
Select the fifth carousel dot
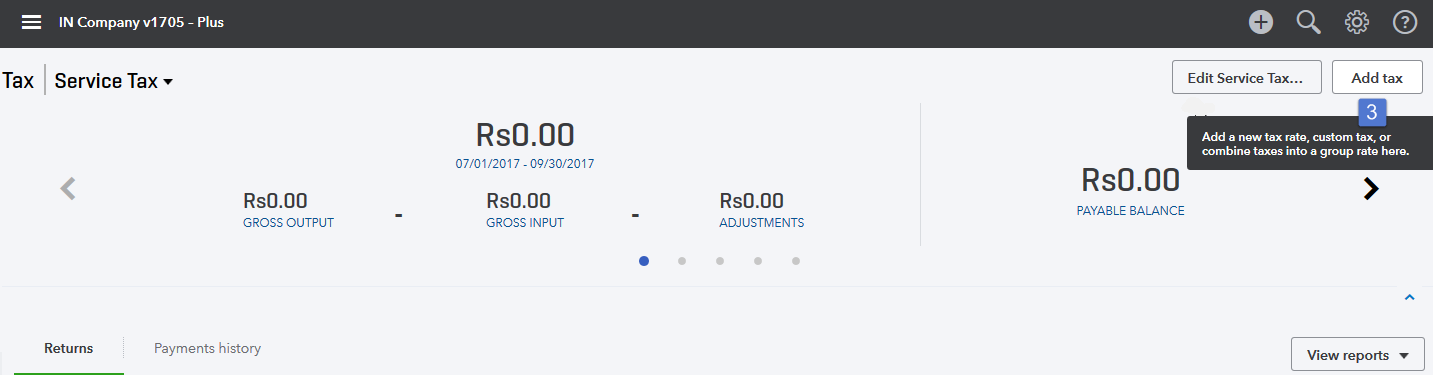(796, 261)
